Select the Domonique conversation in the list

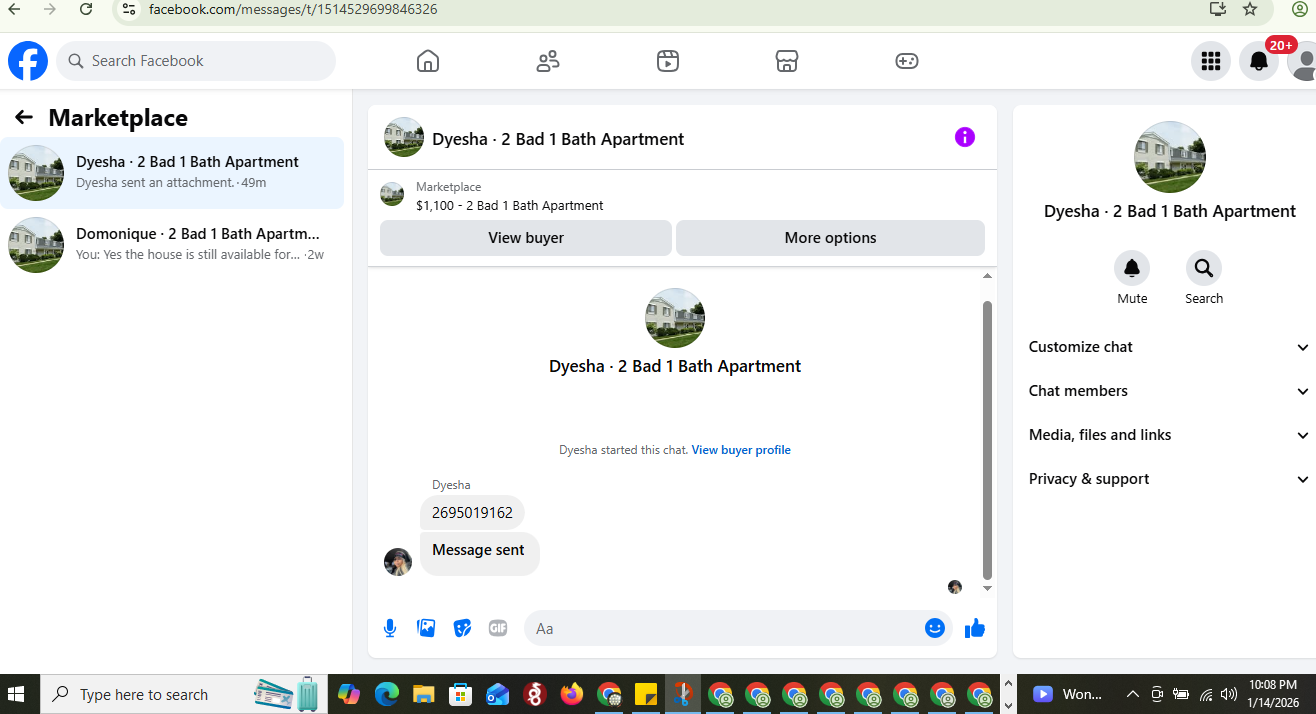pos(172,245)
